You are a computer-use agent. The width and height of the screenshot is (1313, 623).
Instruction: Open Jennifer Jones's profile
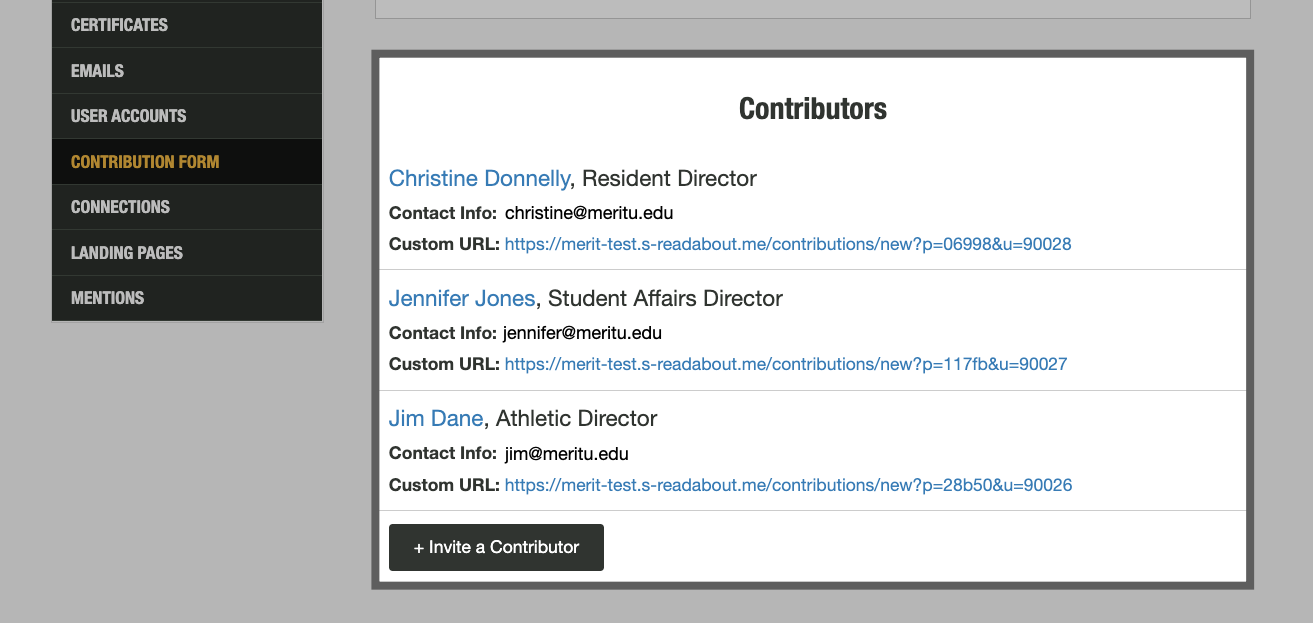[462, 298]
